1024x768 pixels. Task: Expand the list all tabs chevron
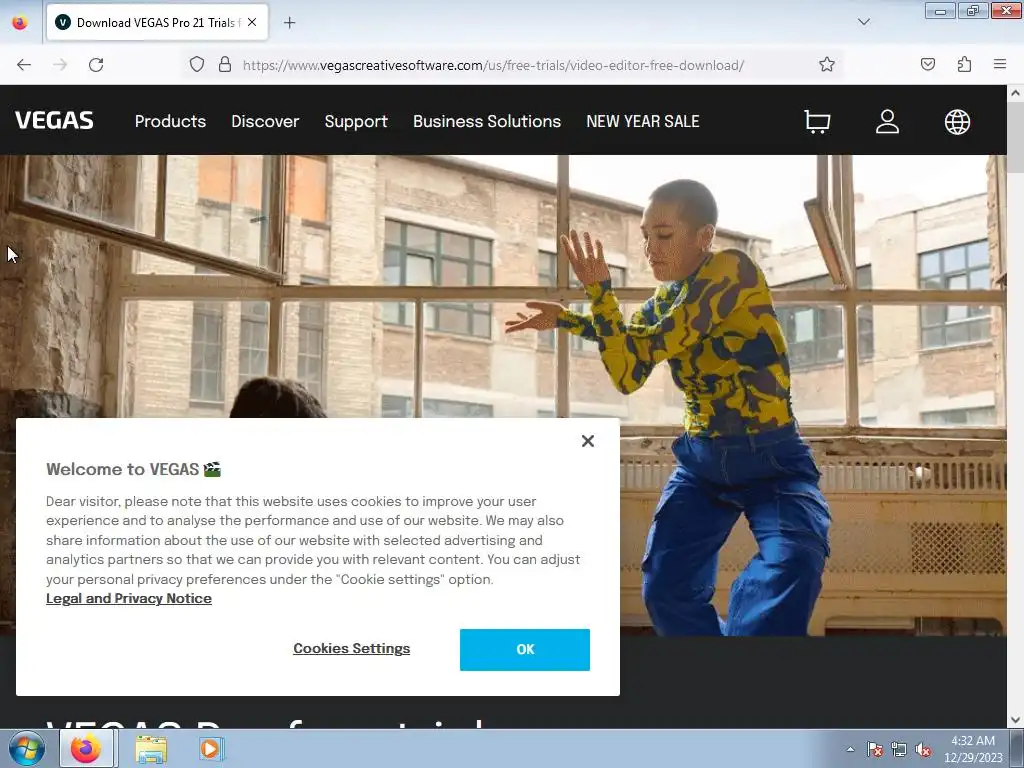[x=863, y=22]
